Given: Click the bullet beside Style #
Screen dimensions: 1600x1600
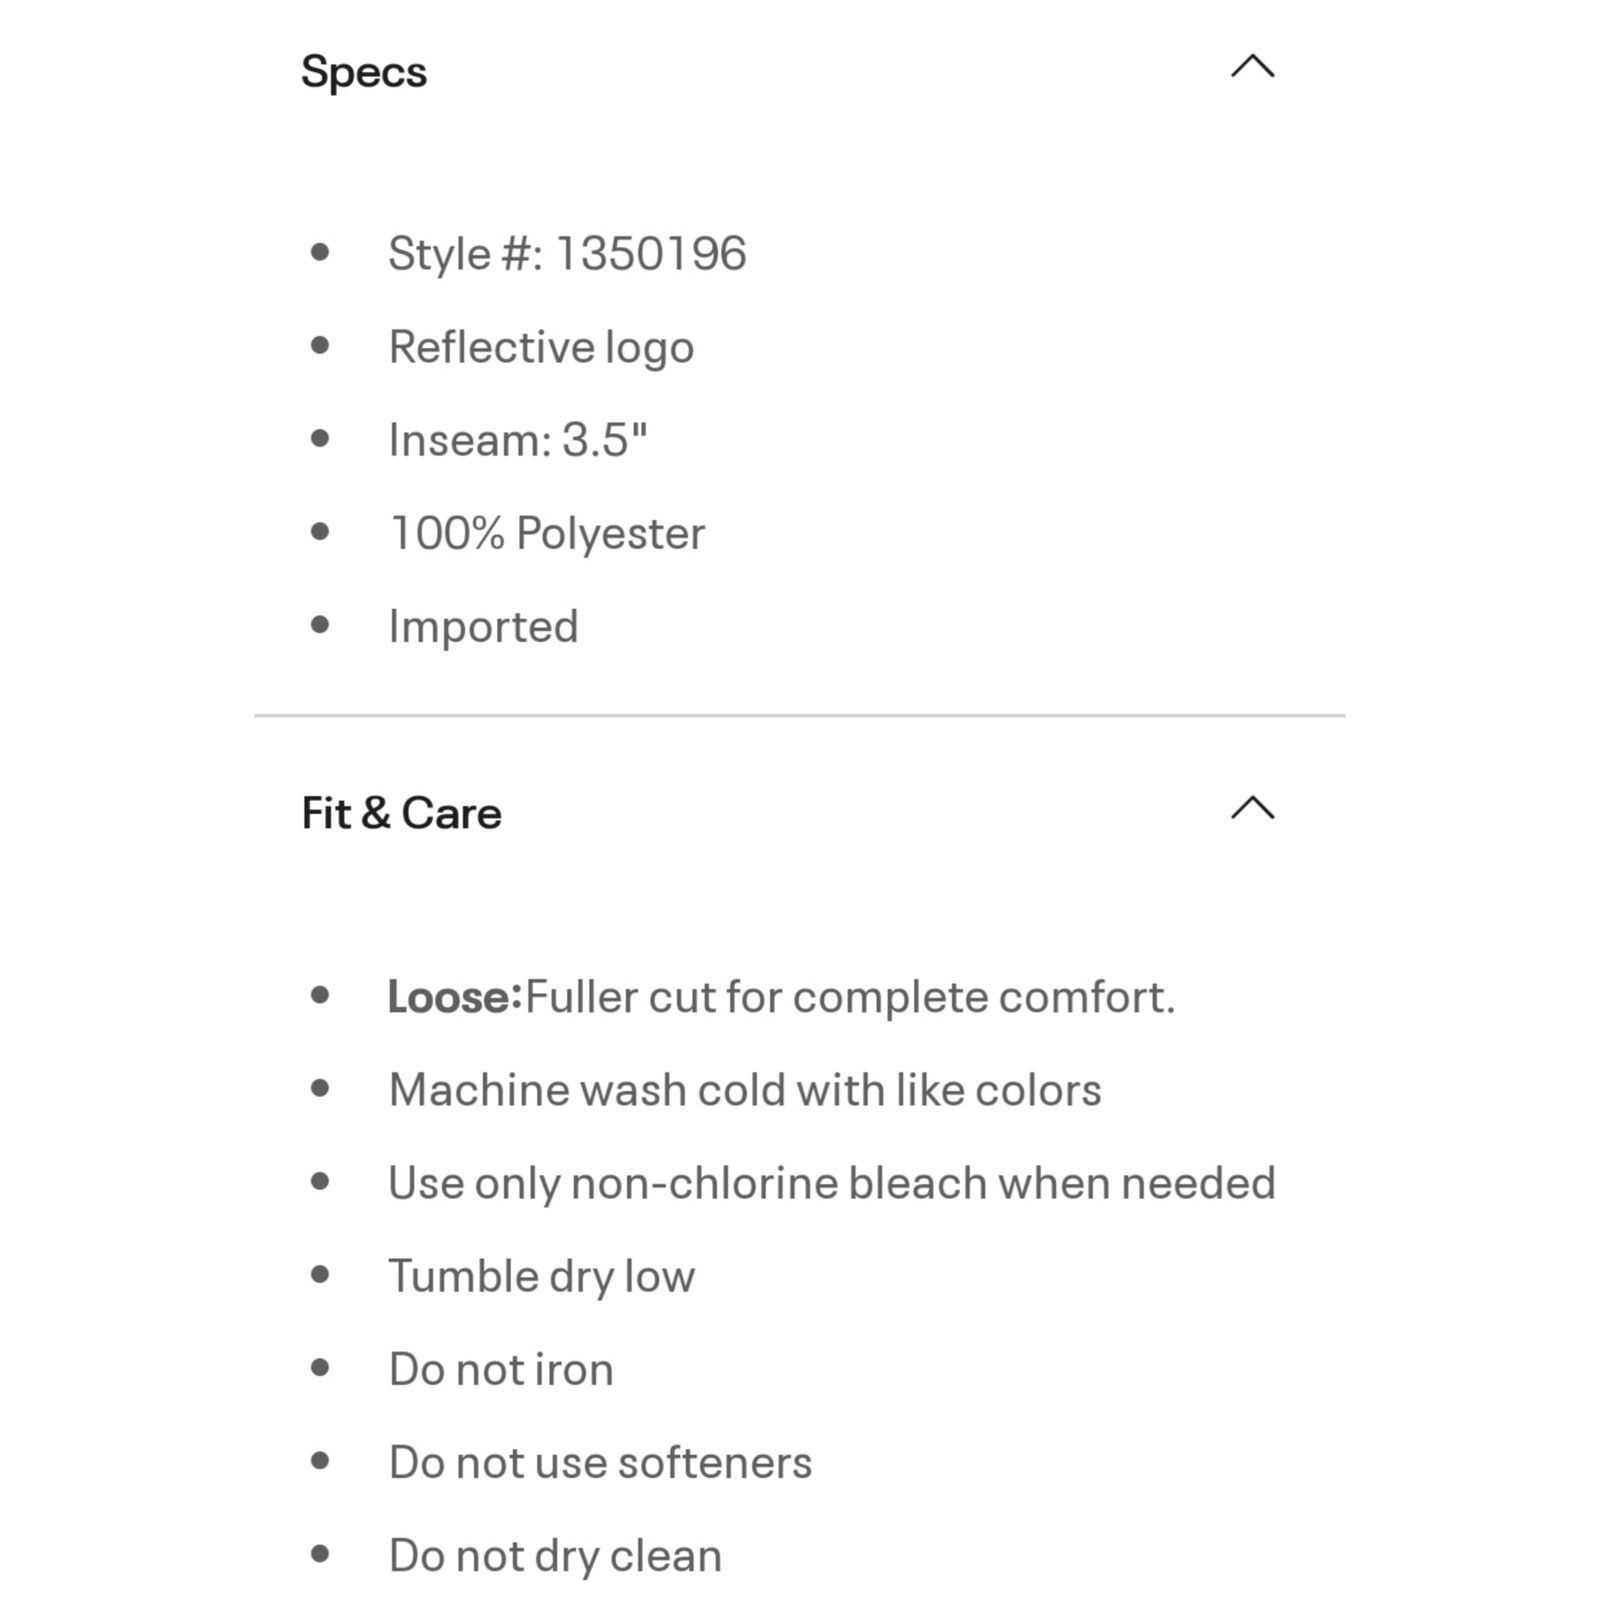Looking at the screenshot, I should (x=320, y=252).
